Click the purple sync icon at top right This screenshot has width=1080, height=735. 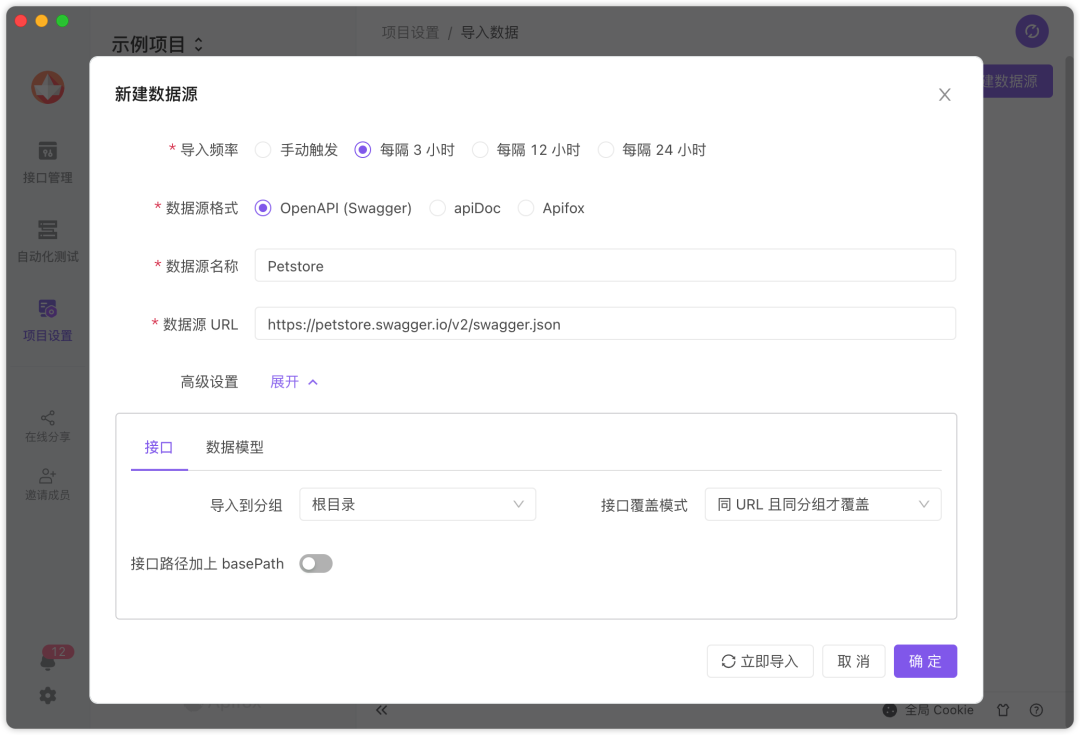(x=1032, y=32)
